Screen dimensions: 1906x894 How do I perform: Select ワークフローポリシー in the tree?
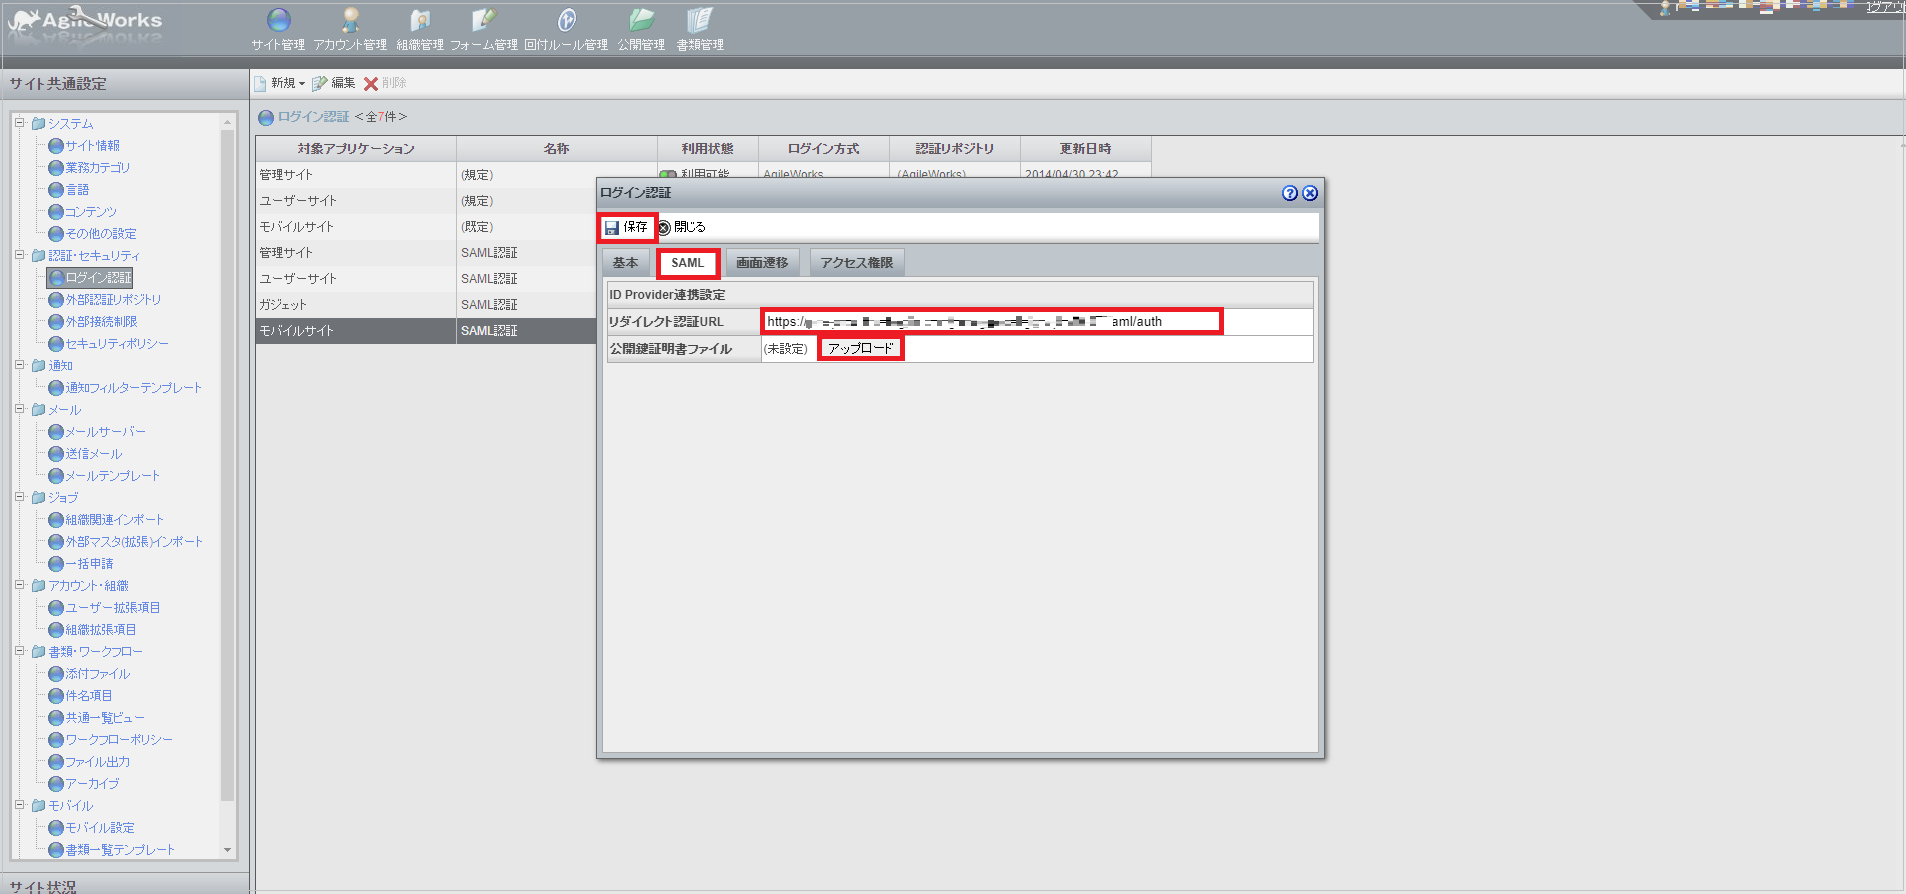[119, 740]
